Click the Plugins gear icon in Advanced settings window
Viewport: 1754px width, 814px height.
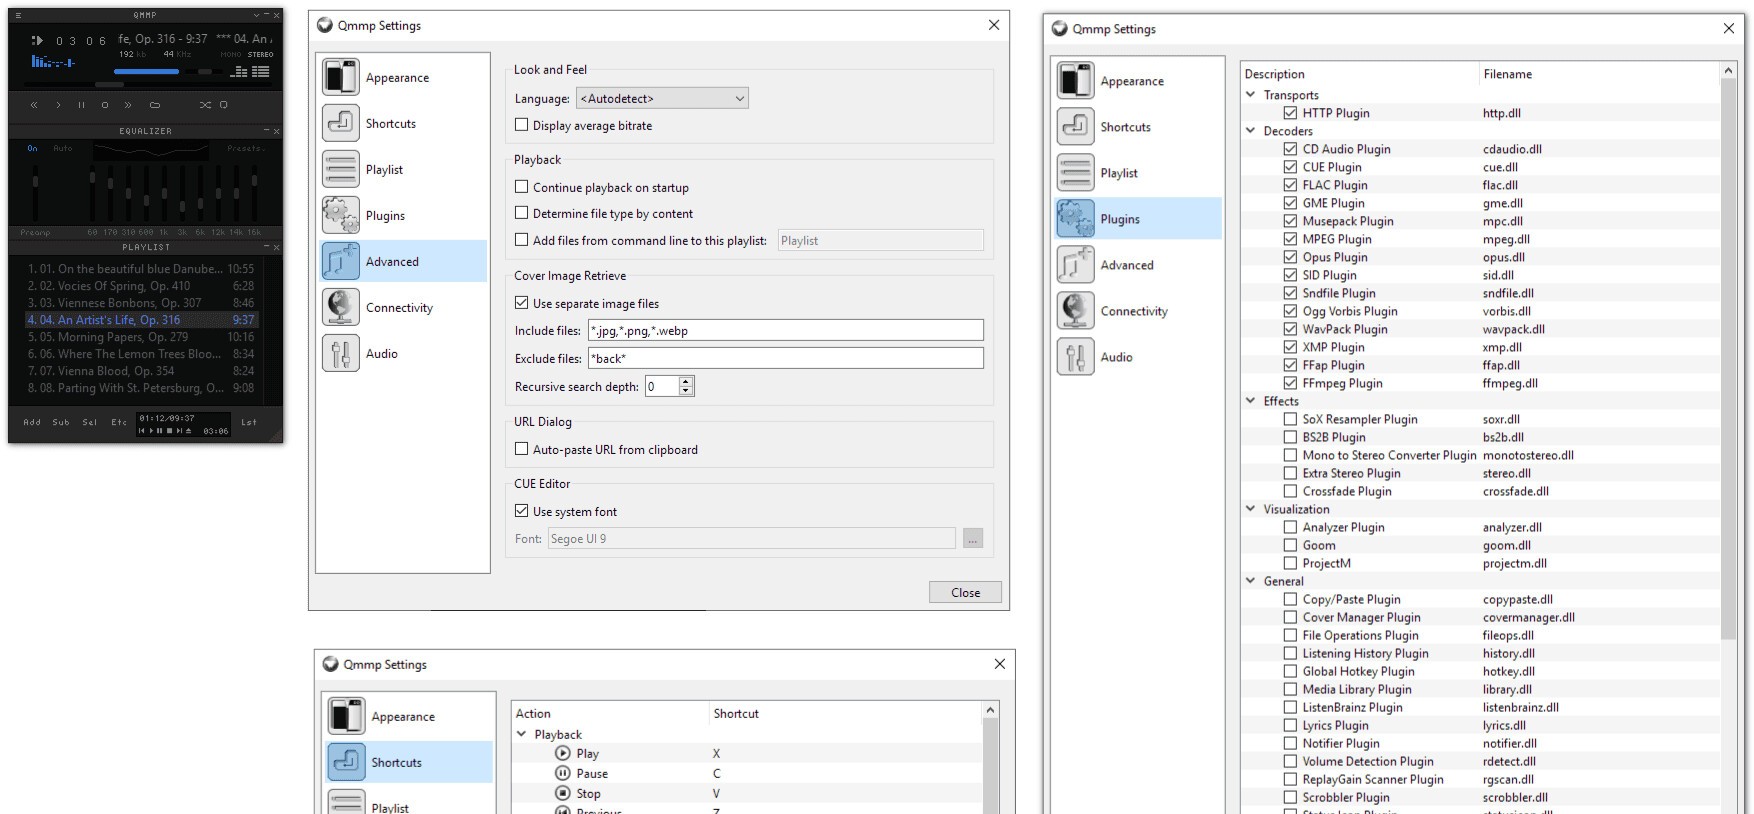340,215
